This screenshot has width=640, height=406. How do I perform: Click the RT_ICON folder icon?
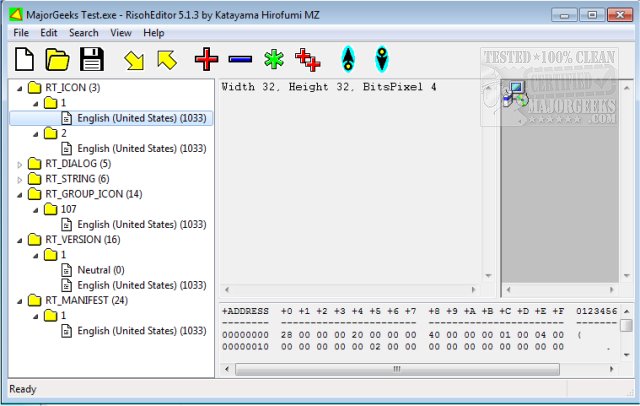35,87
